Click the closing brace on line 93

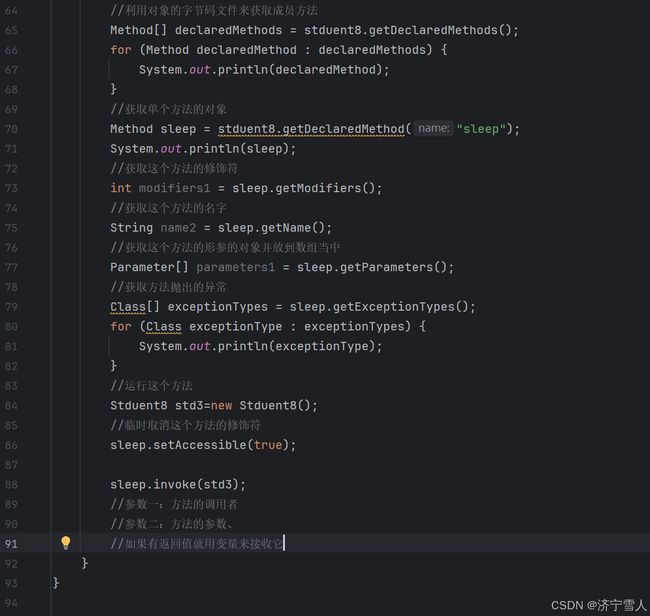click(x=56, y=583)
